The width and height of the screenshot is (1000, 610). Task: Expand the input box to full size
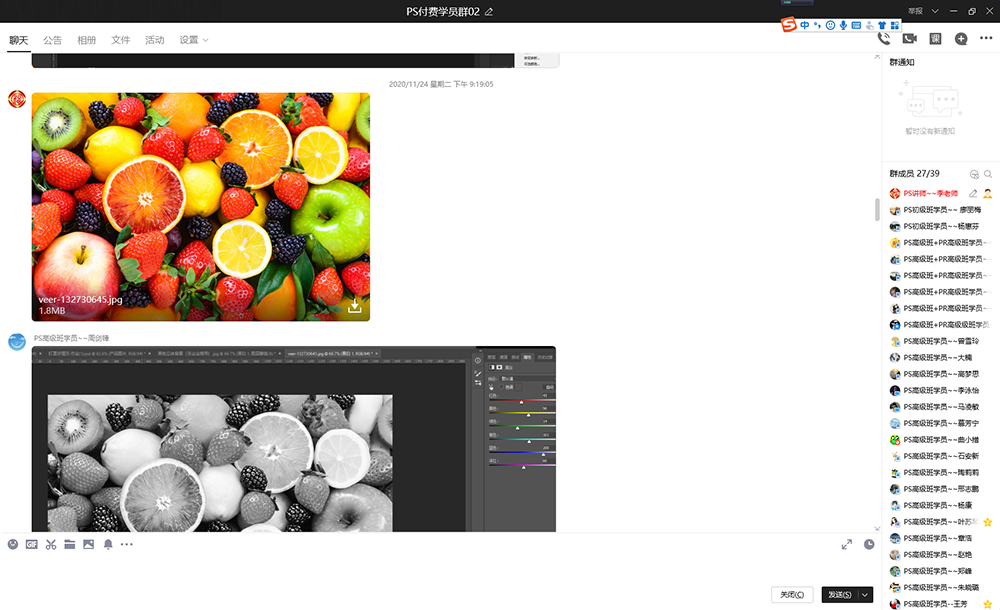[x=847, y=544]
